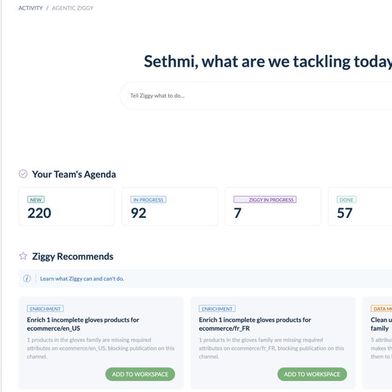Viewport: 392px width, 392px height.
Task: Click the checkmark icon beside Your Team's Agenda
Action: 23,174
